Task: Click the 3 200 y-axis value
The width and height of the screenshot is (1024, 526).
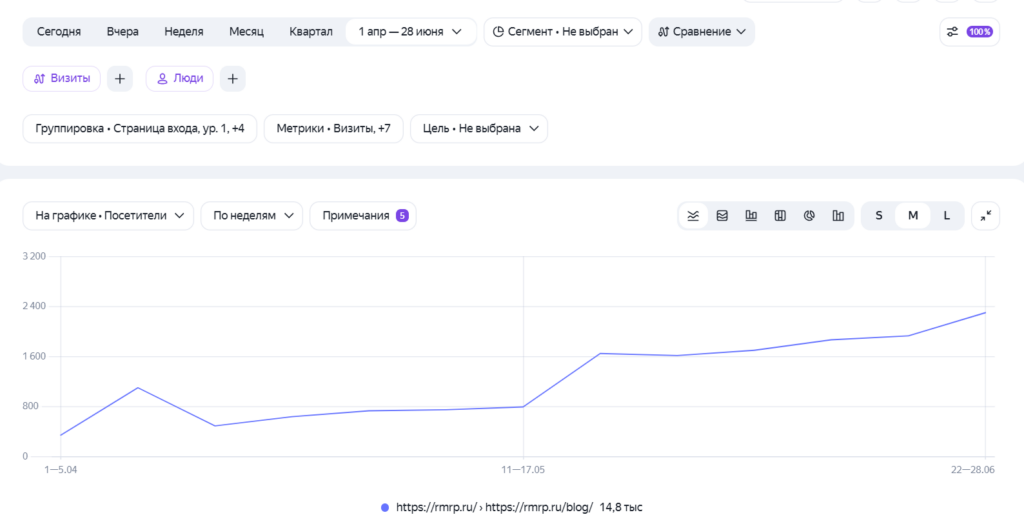Action: (34, 256)
